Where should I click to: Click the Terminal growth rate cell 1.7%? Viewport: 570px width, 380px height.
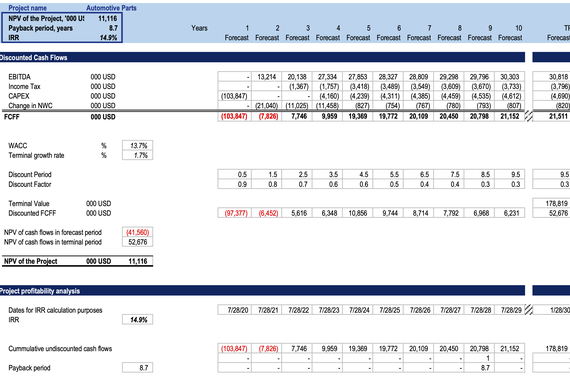click(138, 155)
